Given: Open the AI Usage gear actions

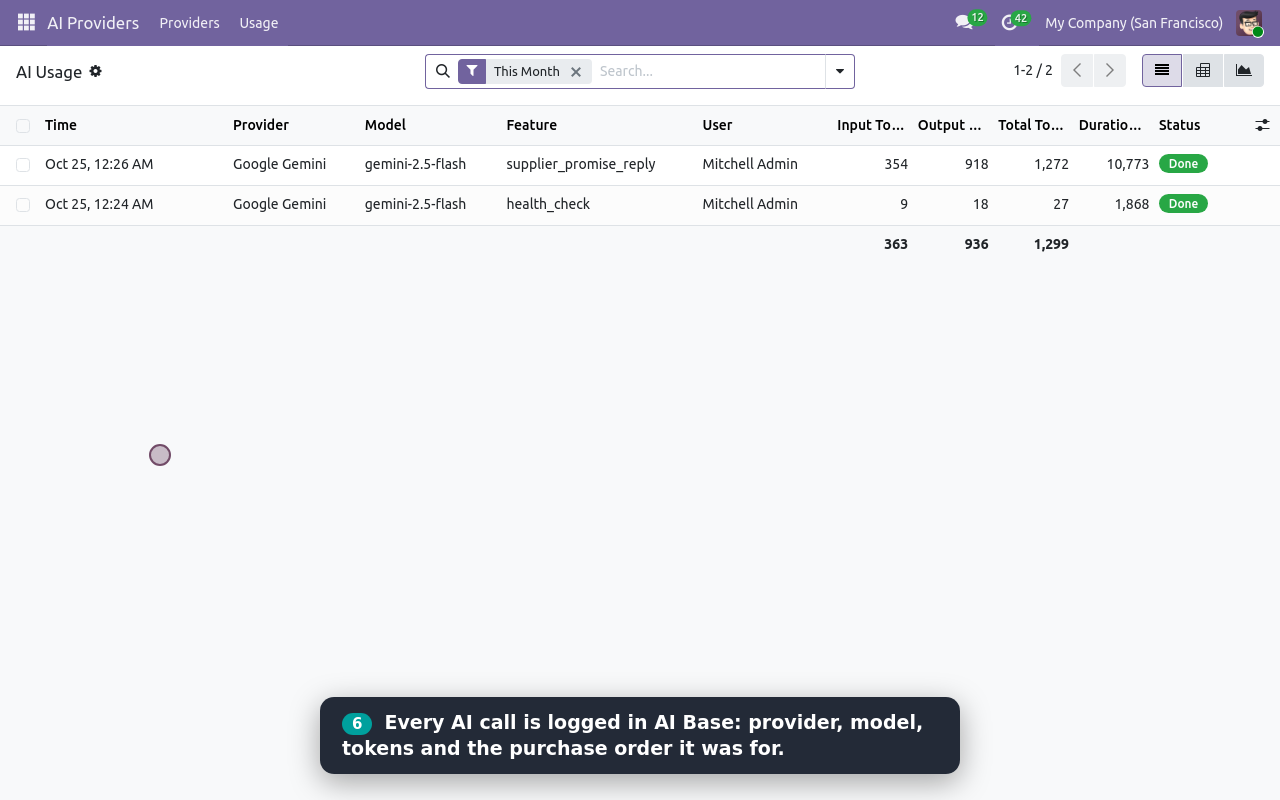Looking at the screenshot, I should pyautogui.click(x=96, y=71).
